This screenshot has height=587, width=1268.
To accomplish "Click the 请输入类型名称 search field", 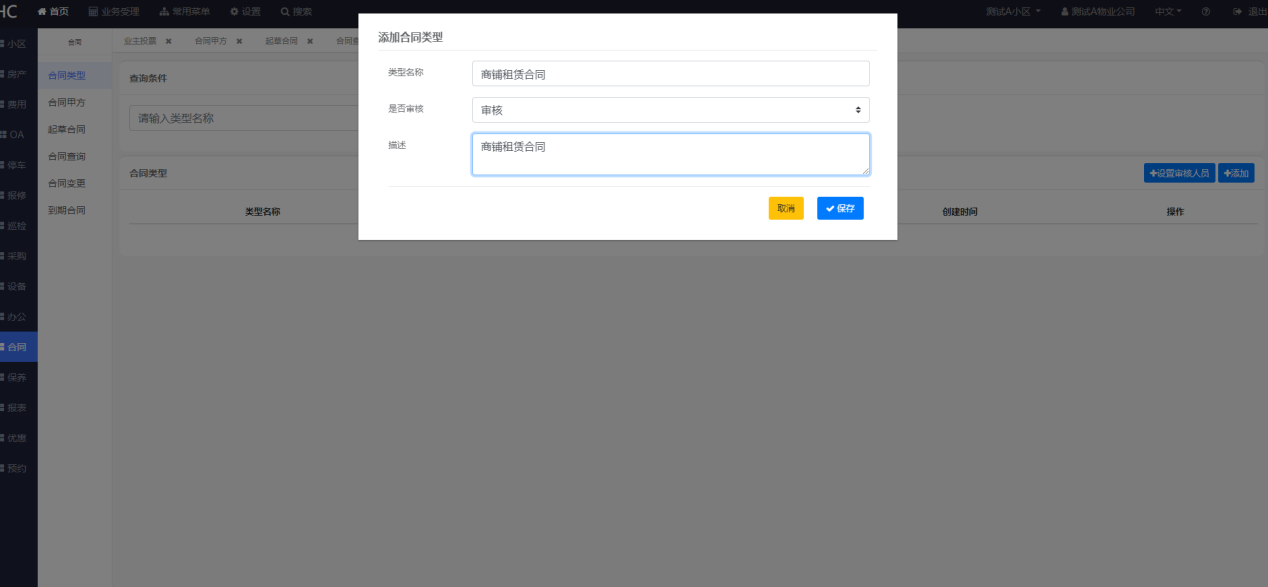I will 244,118.
